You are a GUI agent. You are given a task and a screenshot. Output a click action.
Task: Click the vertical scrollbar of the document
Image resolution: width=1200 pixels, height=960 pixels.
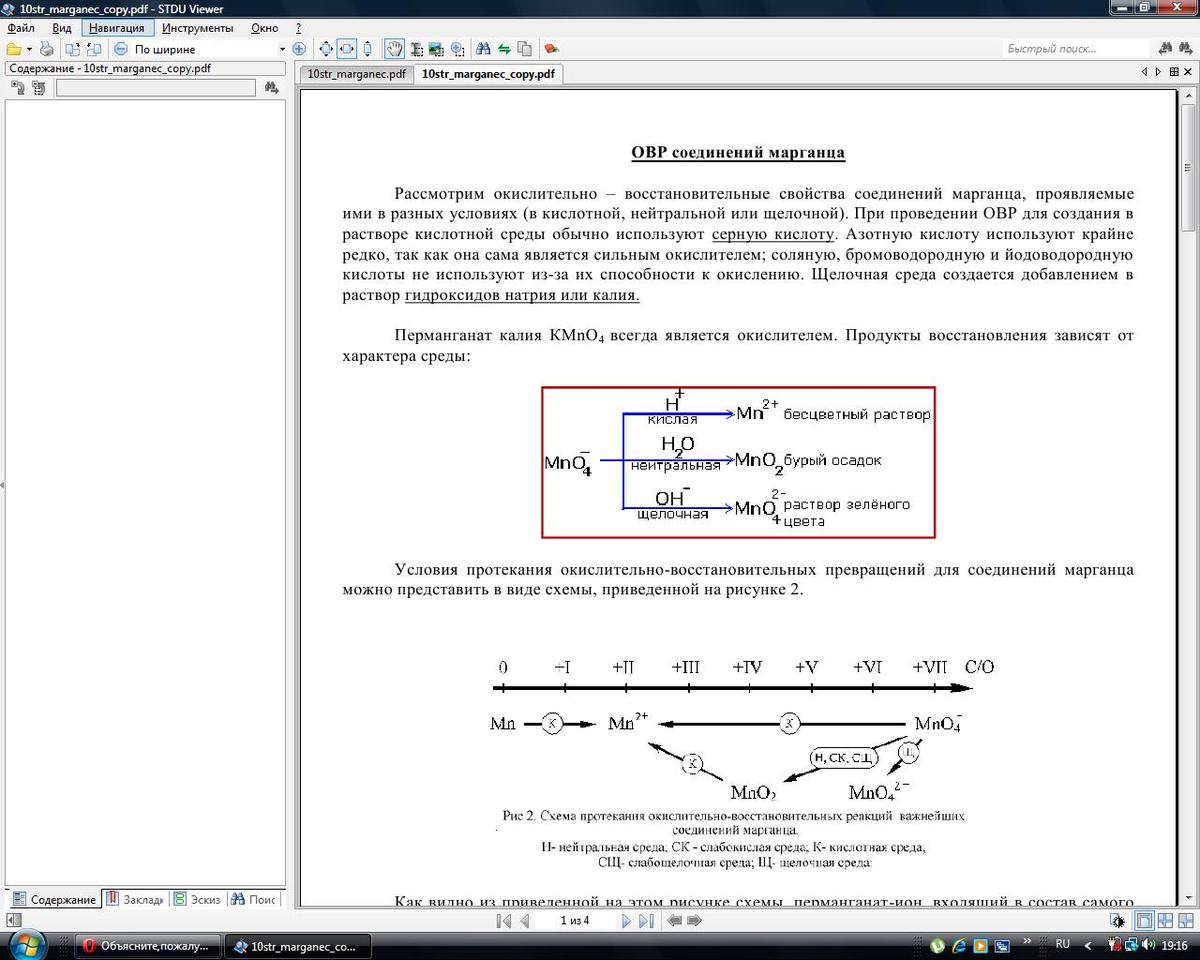pos(1187,500)
